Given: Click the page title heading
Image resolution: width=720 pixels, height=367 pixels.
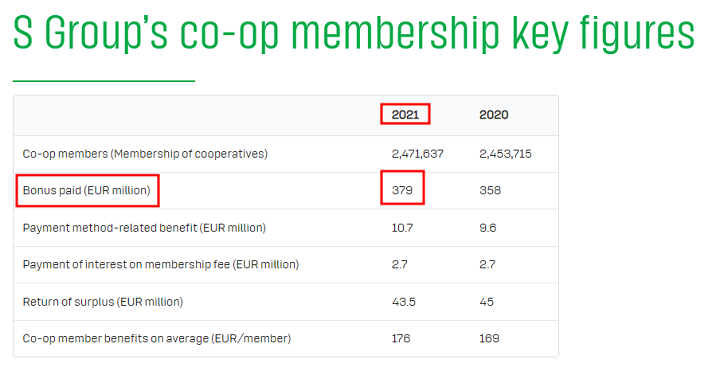Looking at the screenshot, I should [354, 34].
